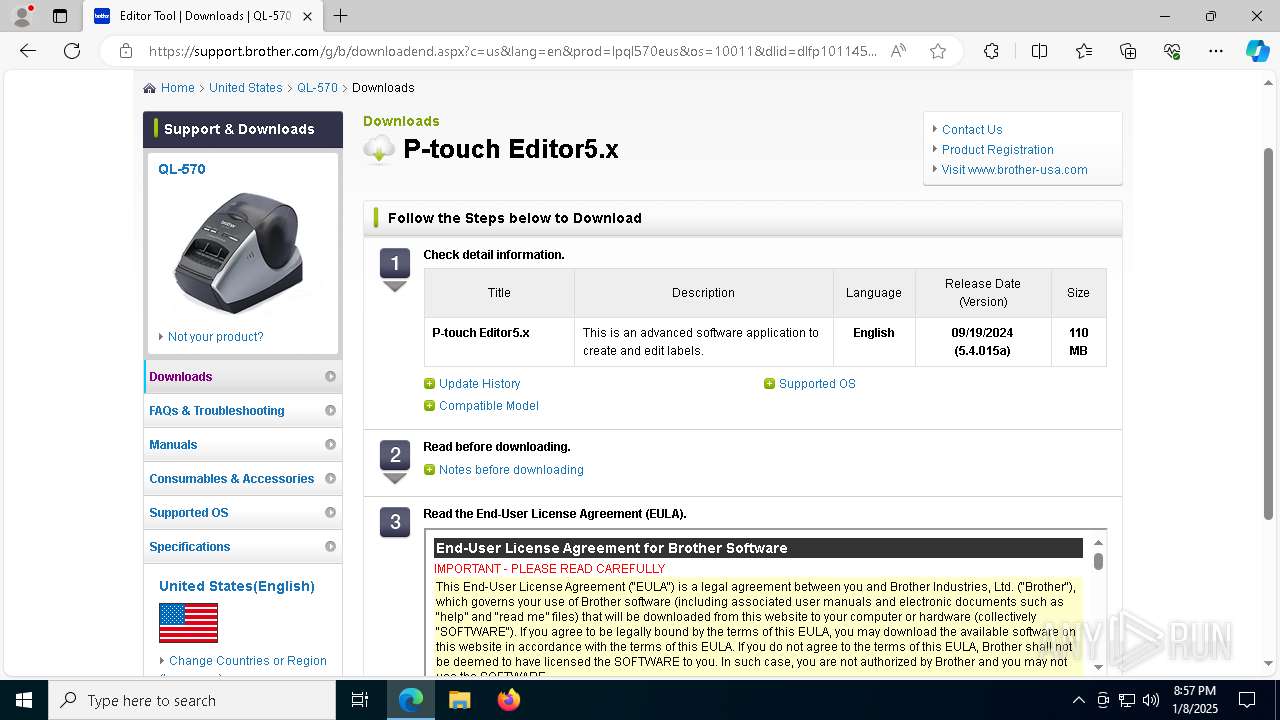This screenshot has width=1280, height=720.
Task: Visit www.brother-usa.com link
Action: [x=1014, y=170]
